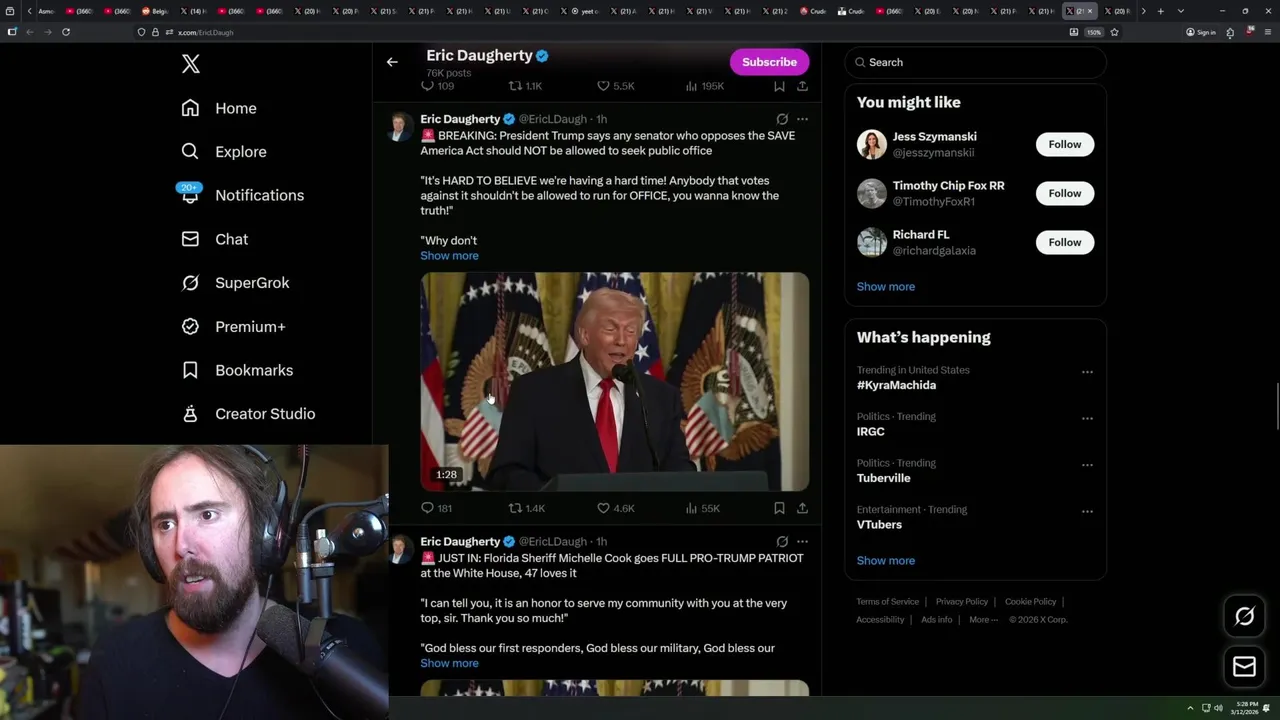Open the taskbar volume icon
The width and height of the screenshot is (1280, 720).
click(x=1218, y=708)
